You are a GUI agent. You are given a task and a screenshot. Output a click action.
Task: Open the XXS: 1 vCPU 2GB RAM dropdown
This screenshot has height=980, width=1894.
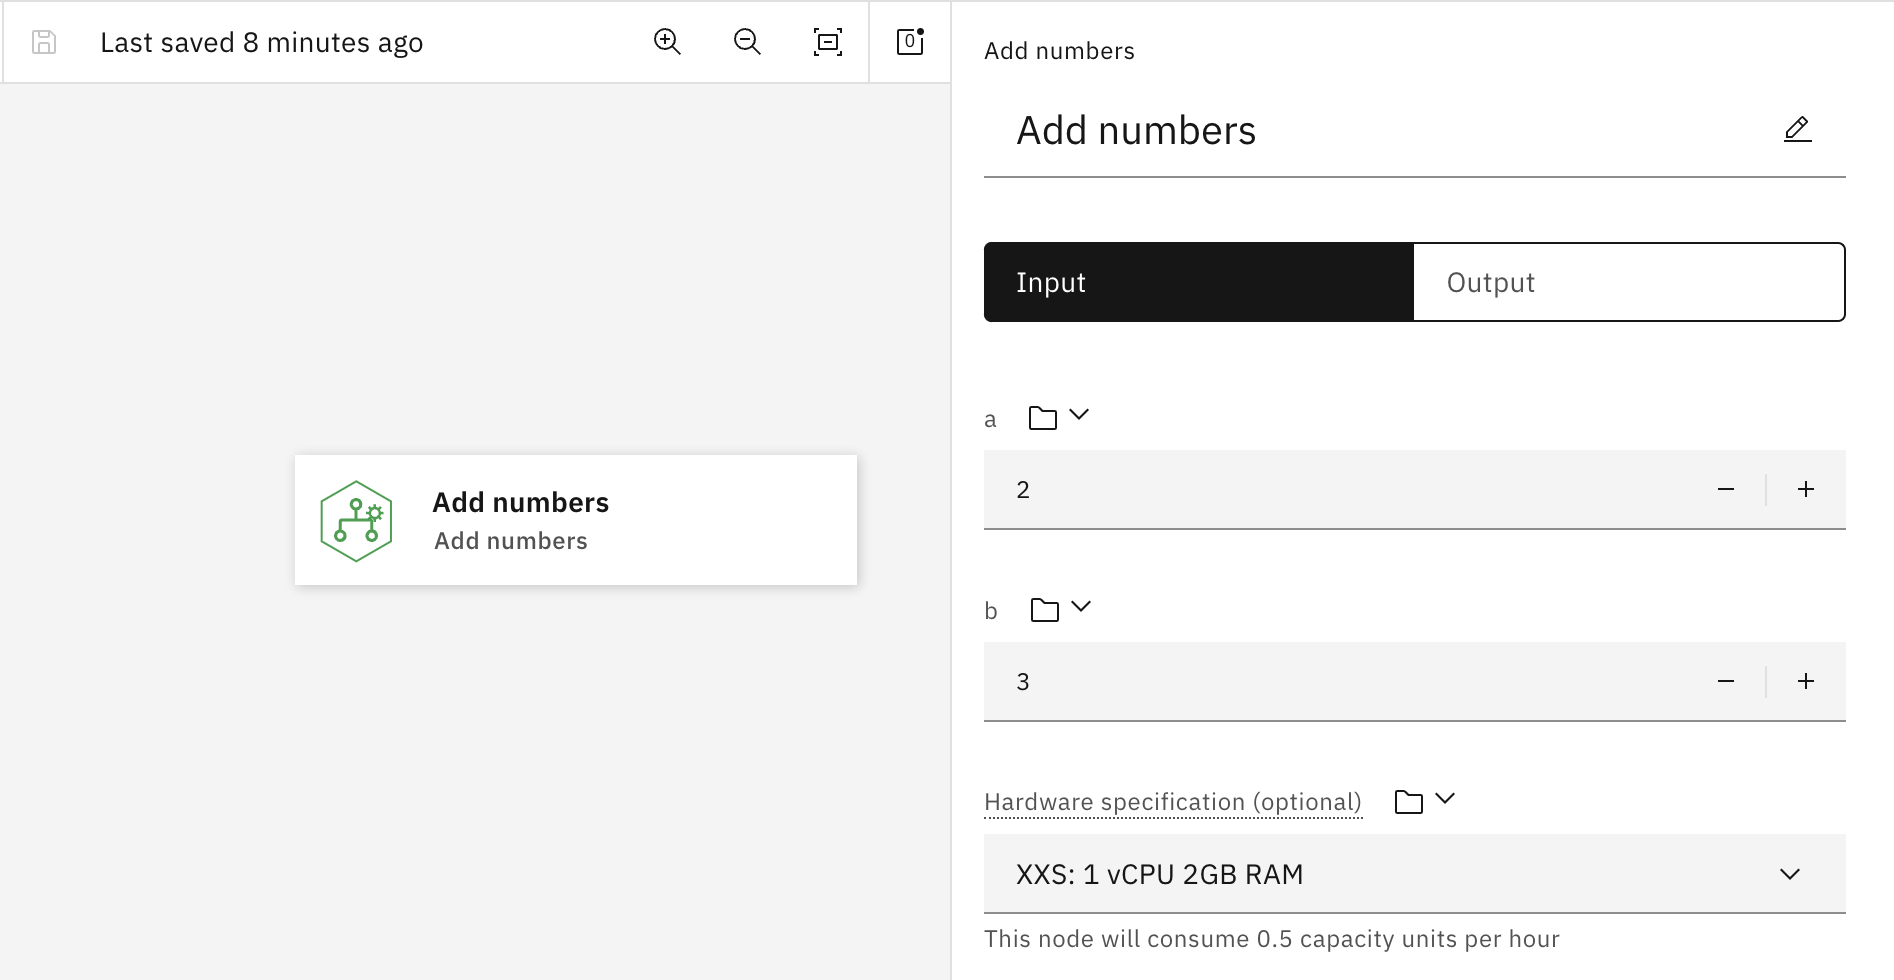[1789, 874]
